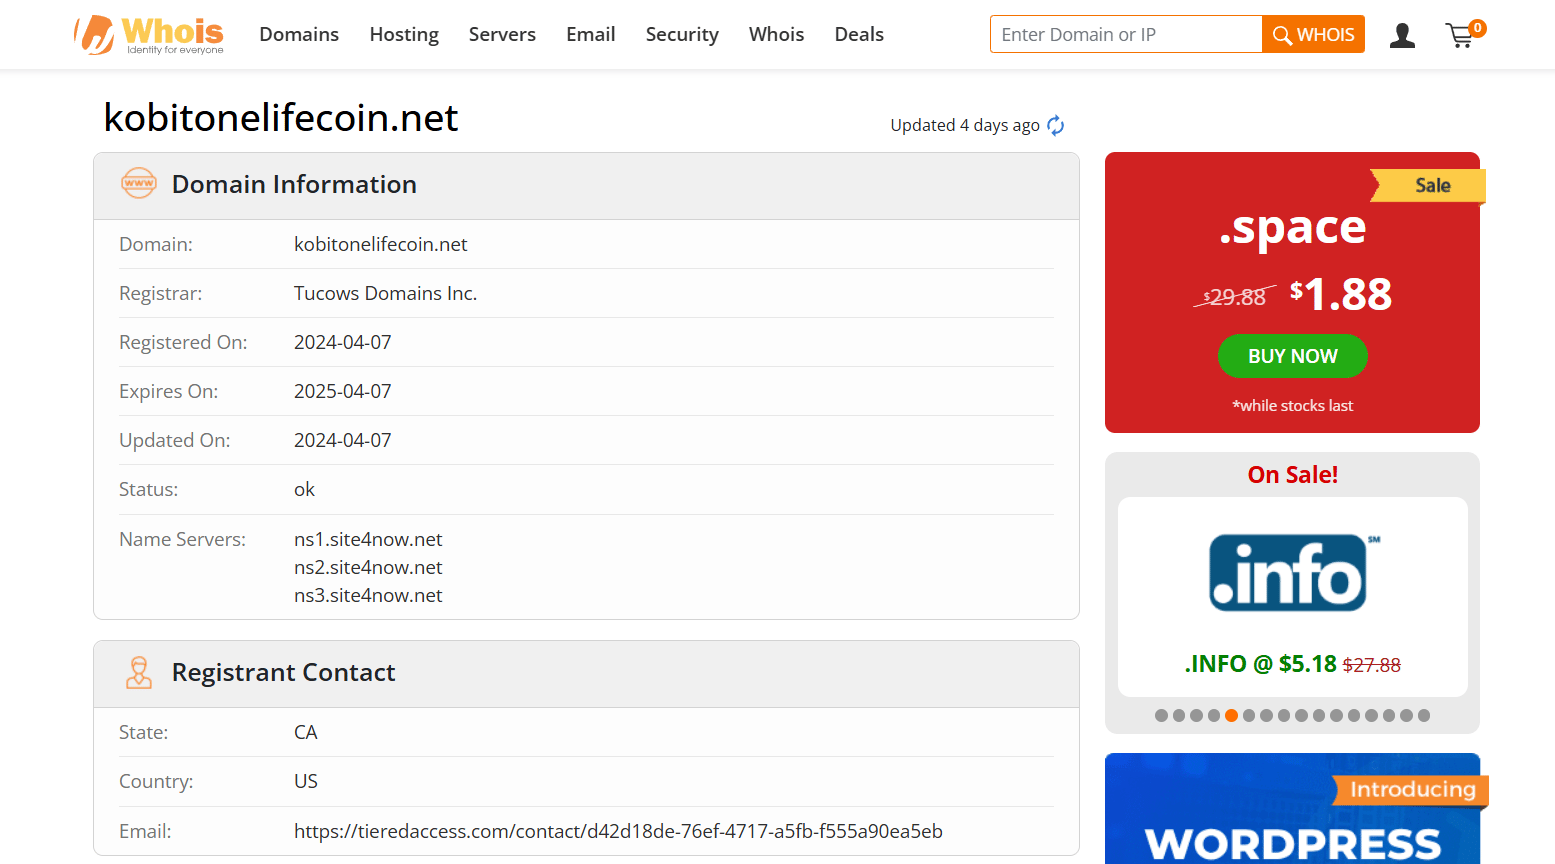Click the Domain Information heading
Viewport: 1555px width, 864px height.
[294, 184]
